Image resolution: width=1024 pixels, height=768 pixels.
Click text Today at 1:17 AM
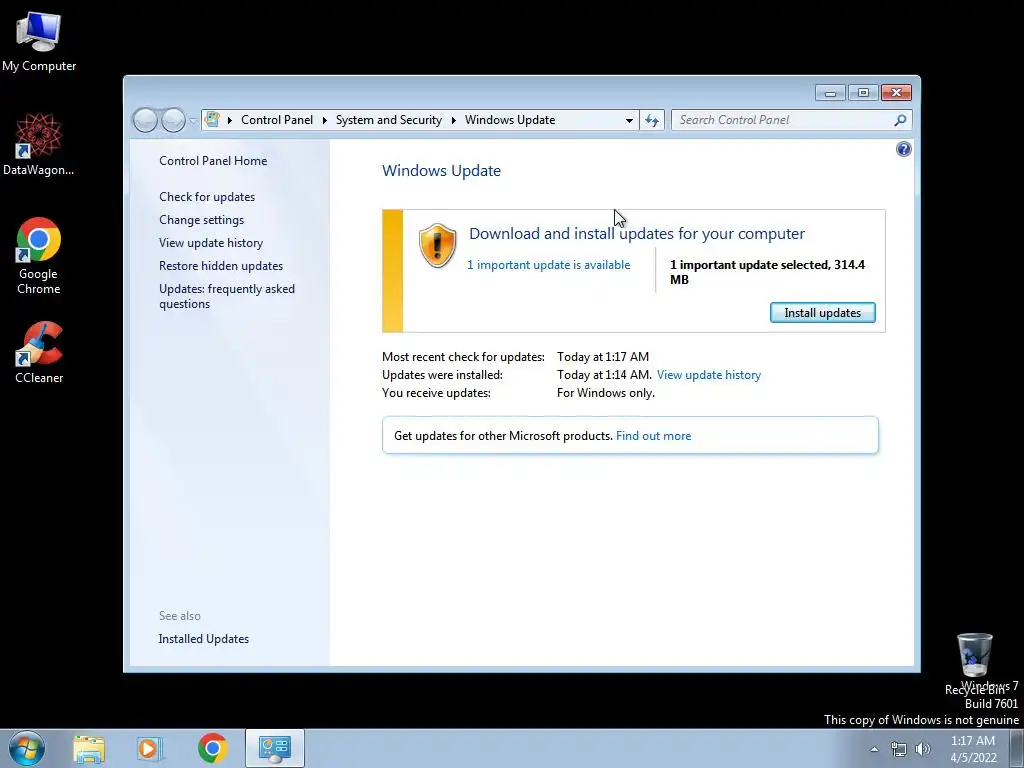(603, 357)
